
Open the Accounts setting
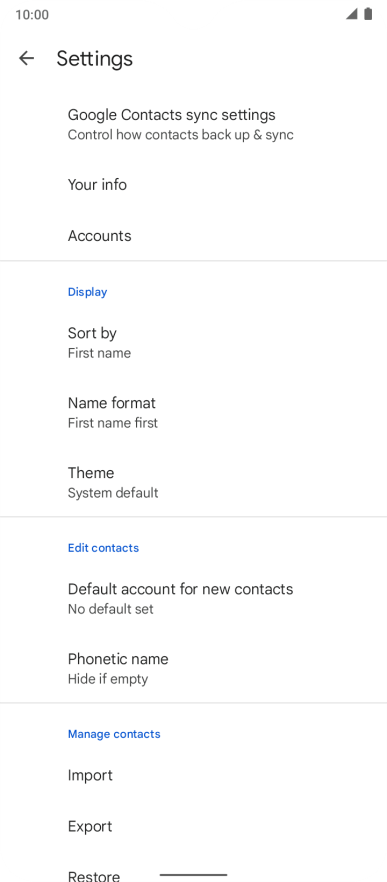(194, 235)
